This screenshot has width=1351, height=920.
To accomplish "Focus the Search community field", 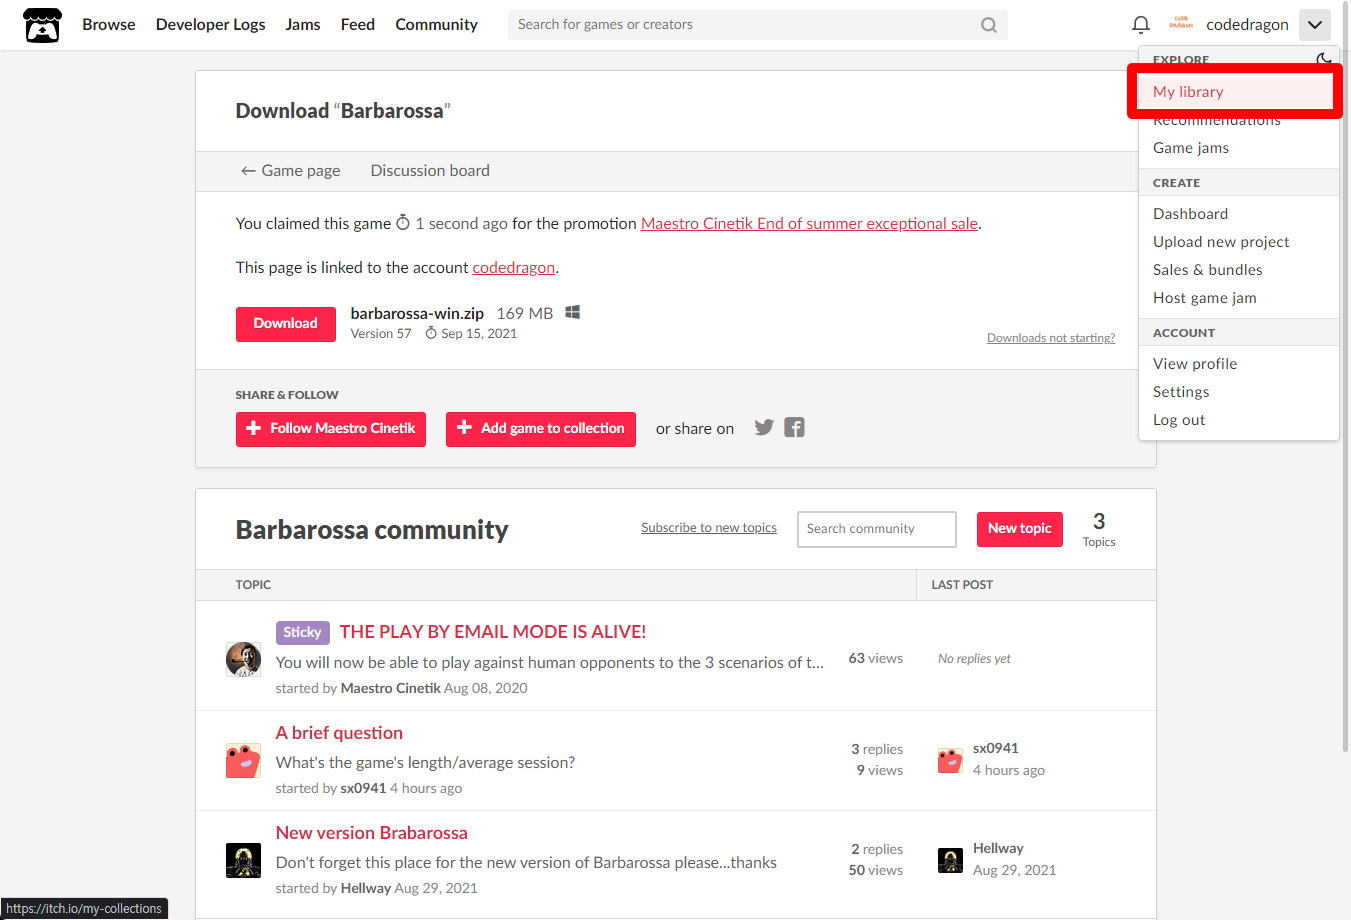I will point(876,529).
